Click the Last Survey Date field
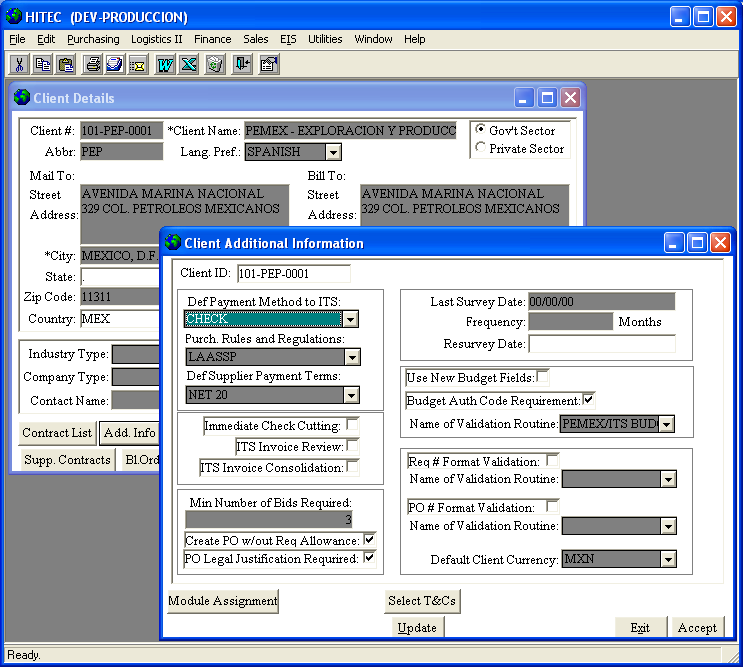 [602, 302]
